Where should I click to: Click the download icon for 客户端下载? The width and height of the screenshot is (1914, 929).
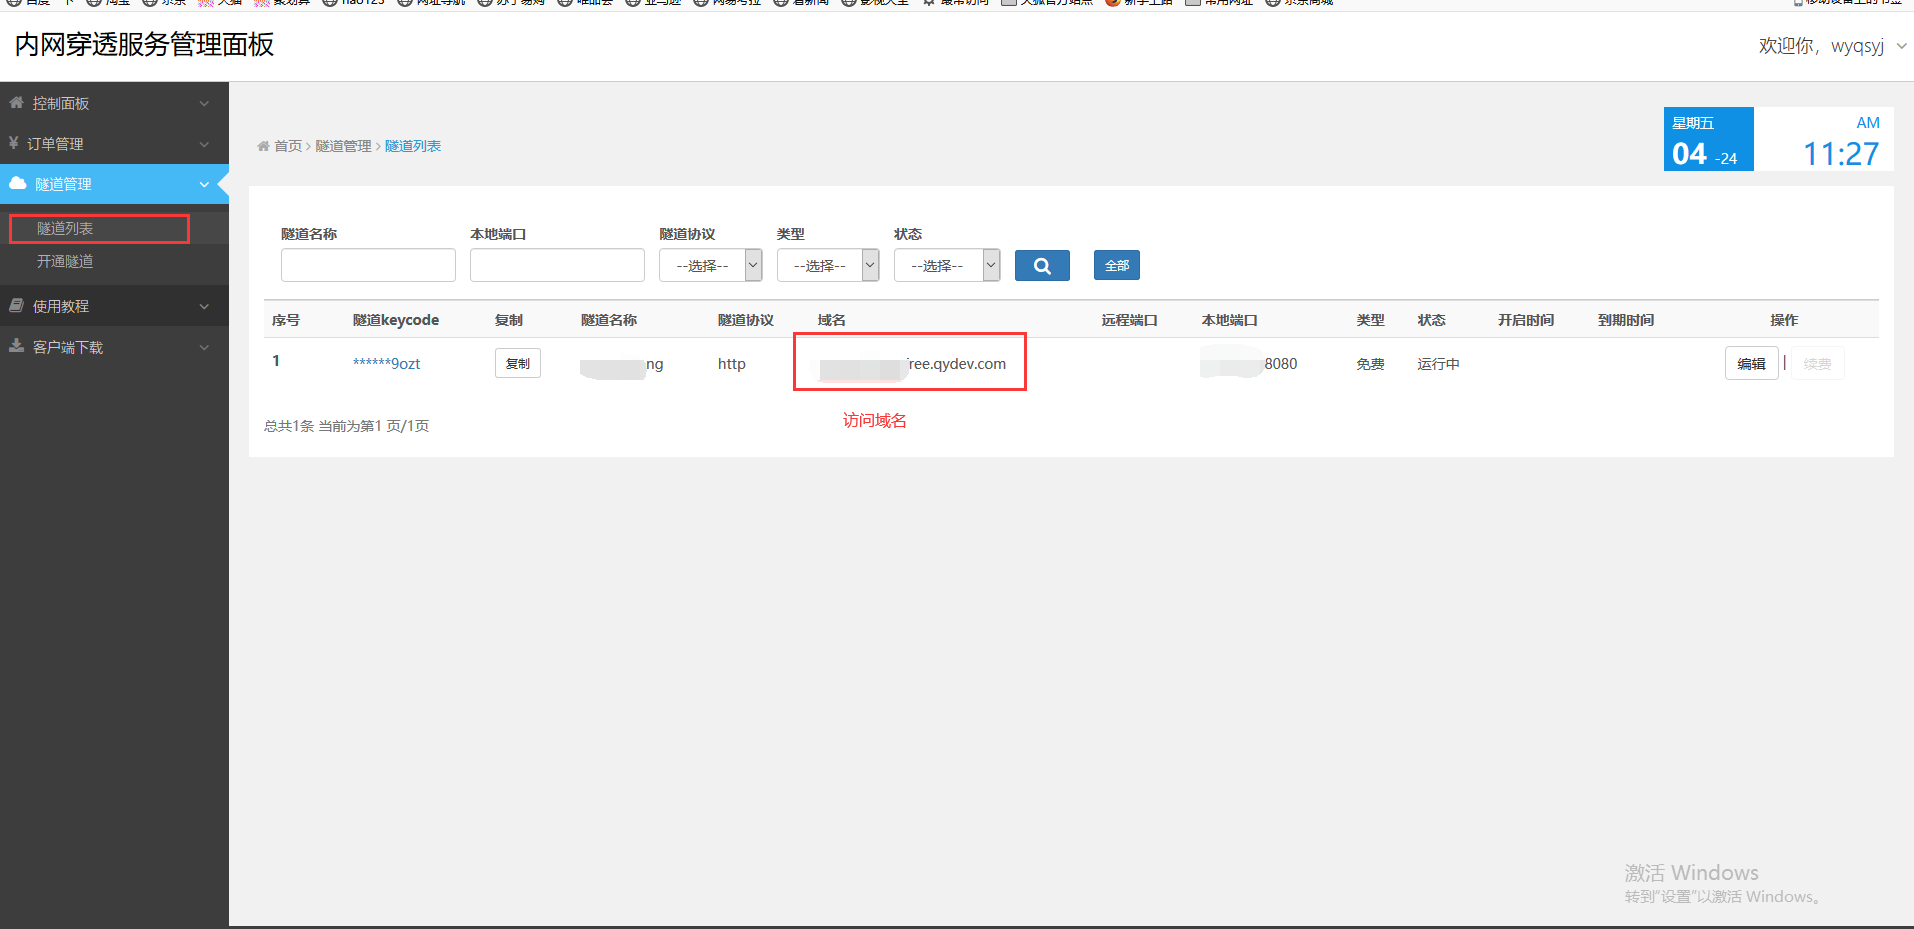click(15, 346)
